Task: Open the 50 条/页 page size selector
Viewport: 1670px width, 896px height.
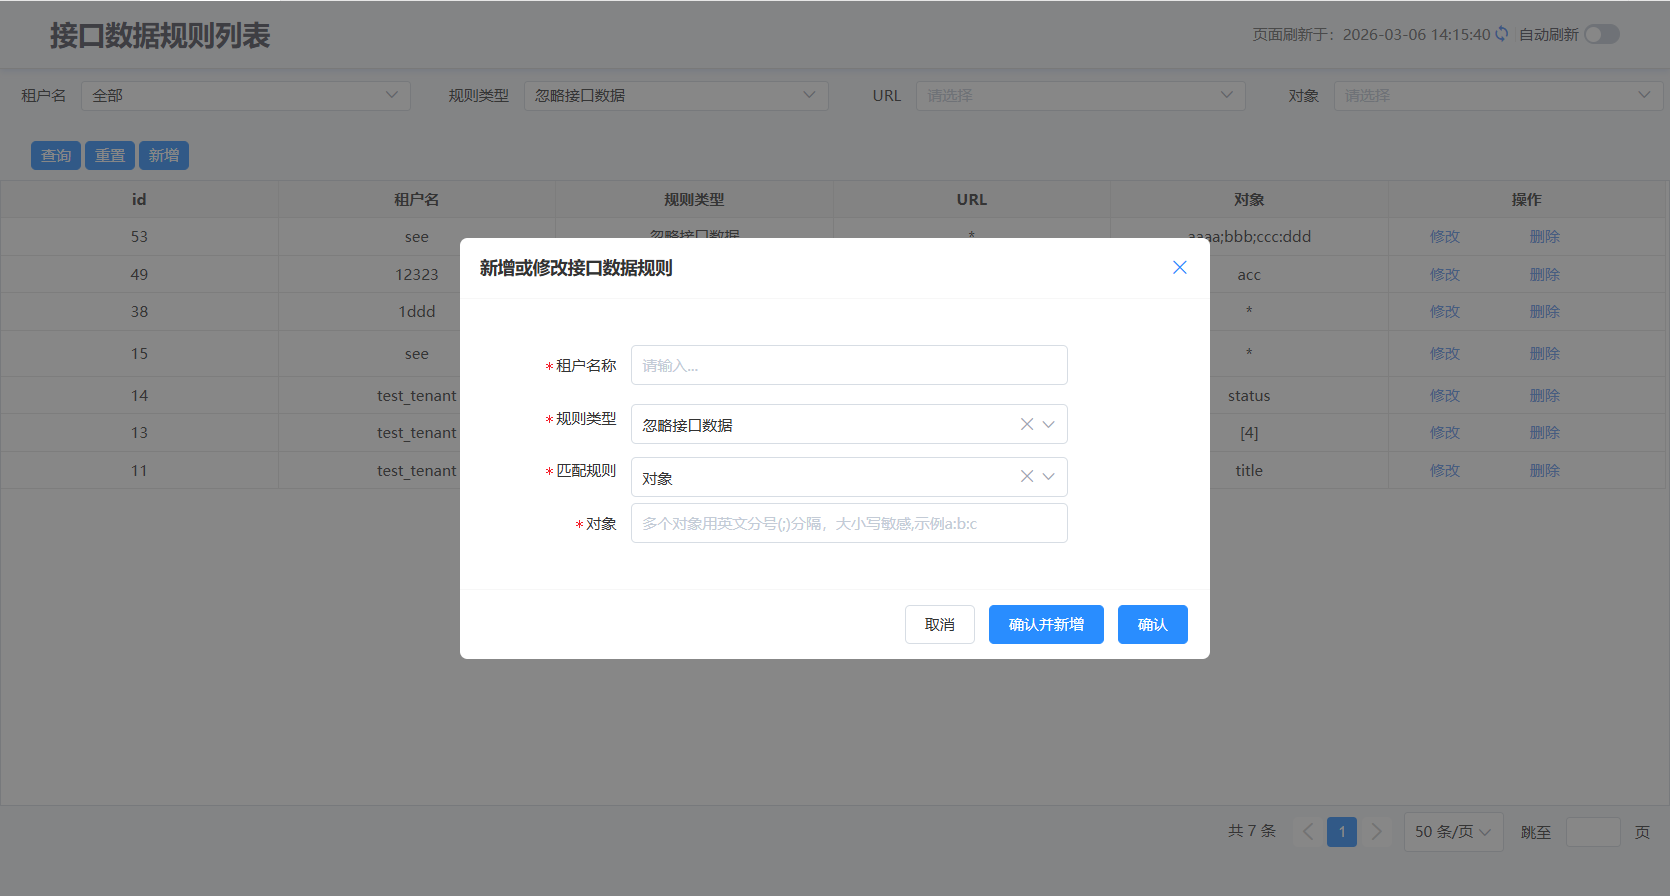Action: 1452,832
